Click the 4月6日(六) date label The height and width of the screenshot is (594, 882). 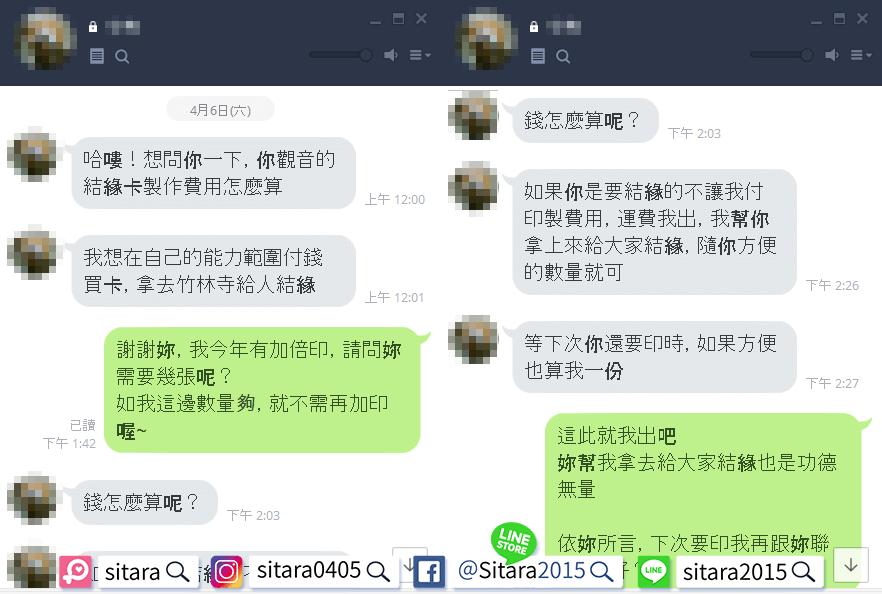(220, 110)
